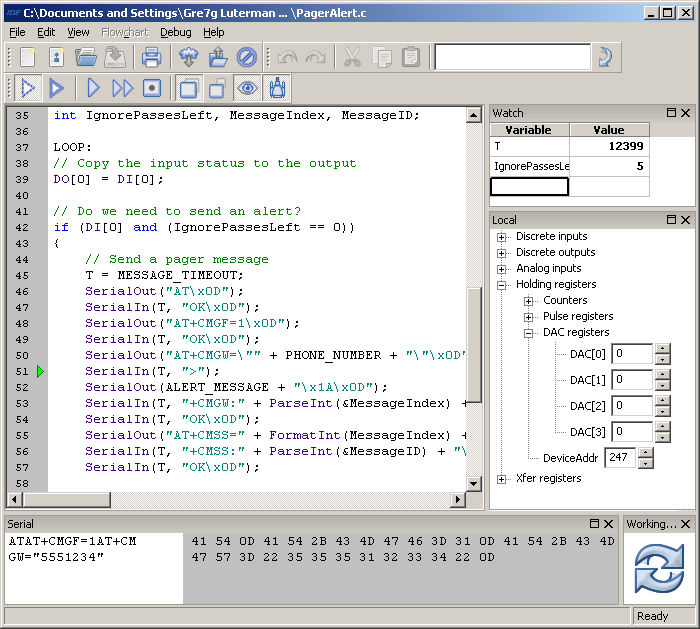The height and width of the screenshot is (629, 700).
Task: Collapse the DAC registers tree node
Action: (528, 333)
